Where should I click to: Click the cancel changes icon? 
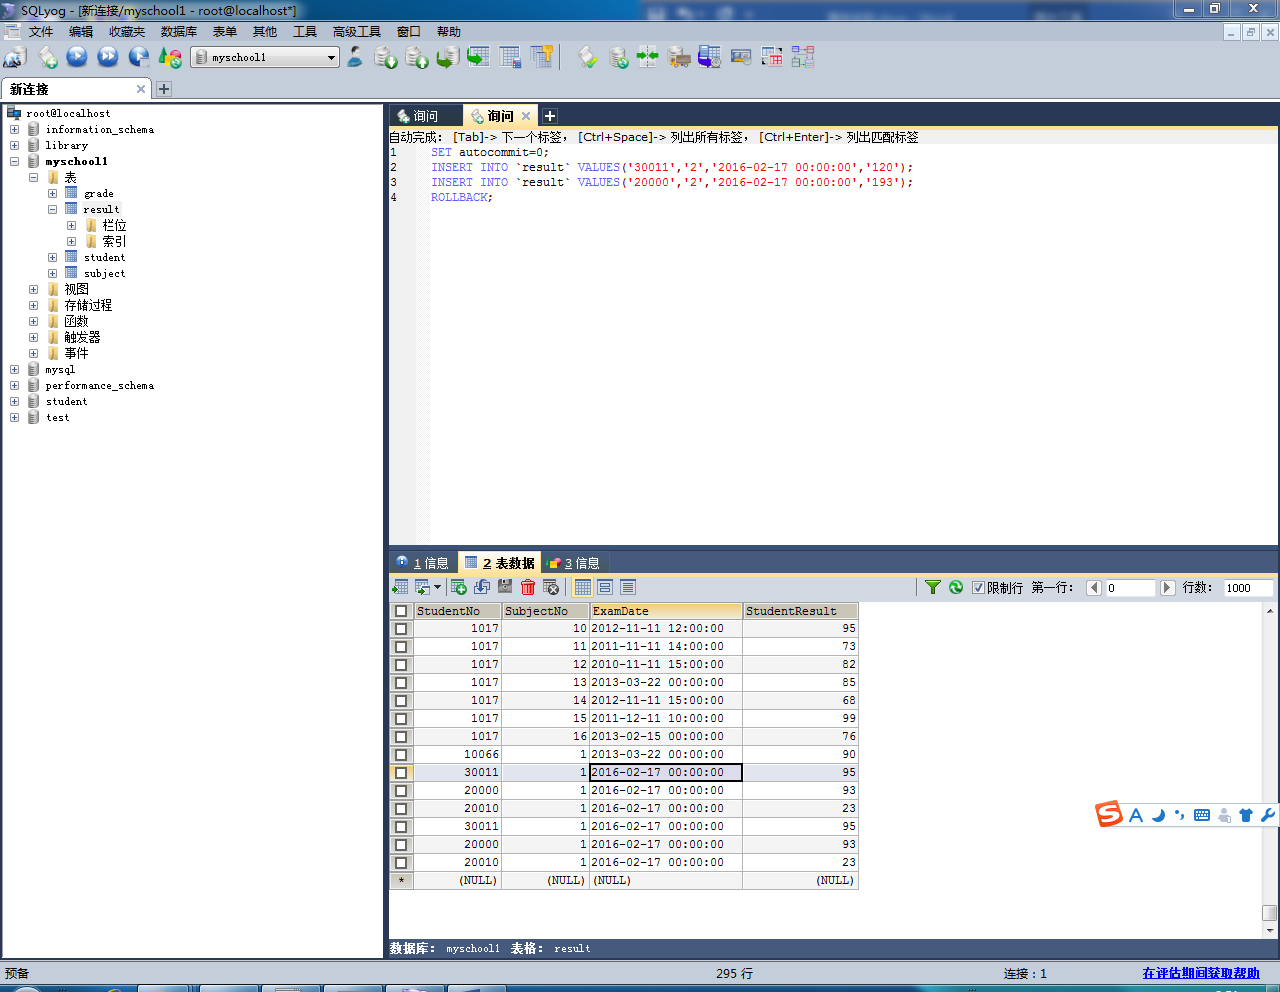pos(551,587)
